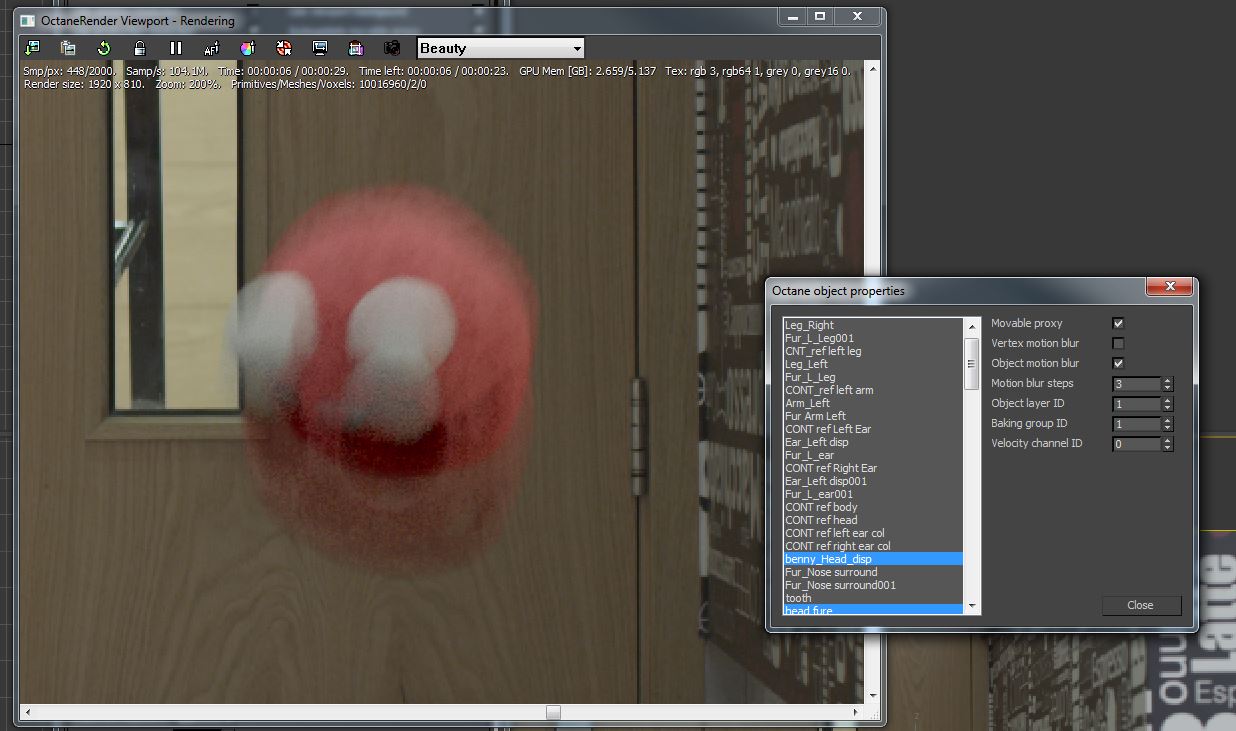
Task: Click the copy-to-clipboard icon in viewport toolbar
Action: click(68, 48)
